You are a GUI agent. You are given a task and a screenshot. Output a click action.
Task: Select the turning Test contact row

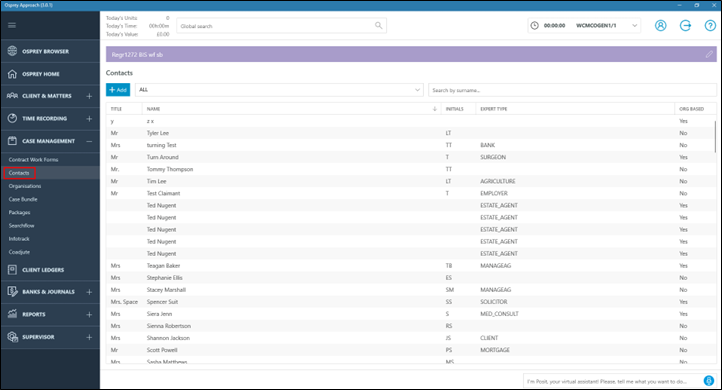click(x=411, y=145)
